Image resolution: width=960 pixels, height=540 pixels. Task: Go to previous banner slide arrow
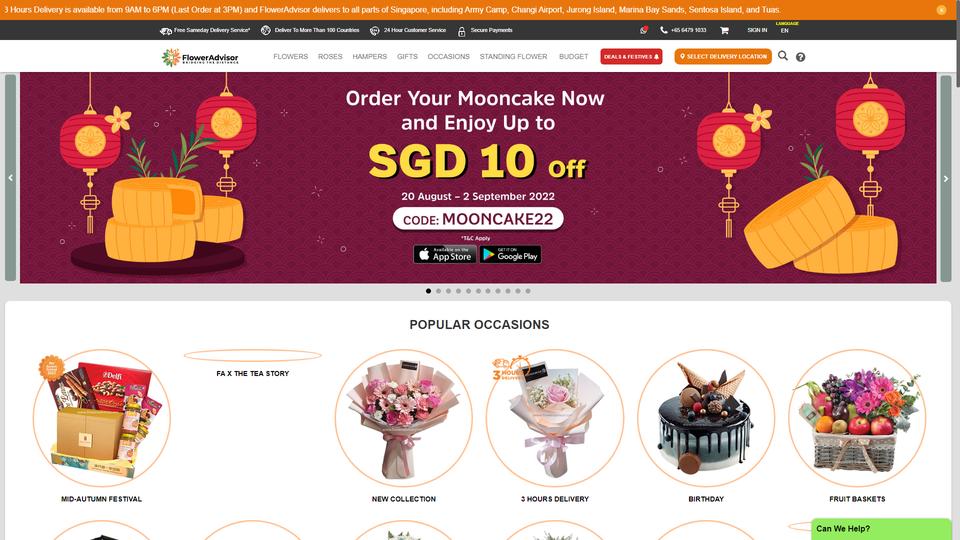10,178
